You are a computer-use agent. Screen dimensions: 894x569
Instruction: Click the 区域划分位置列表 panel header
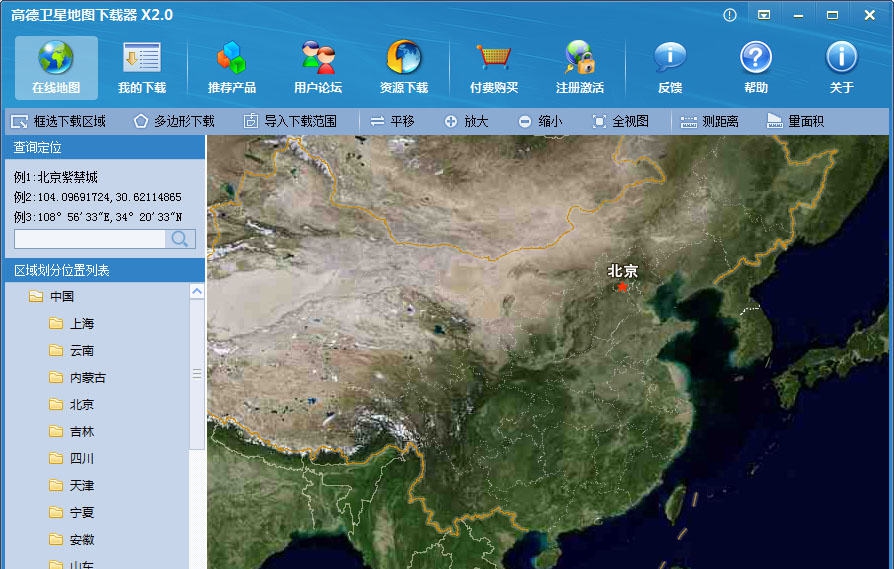[105, 270]
